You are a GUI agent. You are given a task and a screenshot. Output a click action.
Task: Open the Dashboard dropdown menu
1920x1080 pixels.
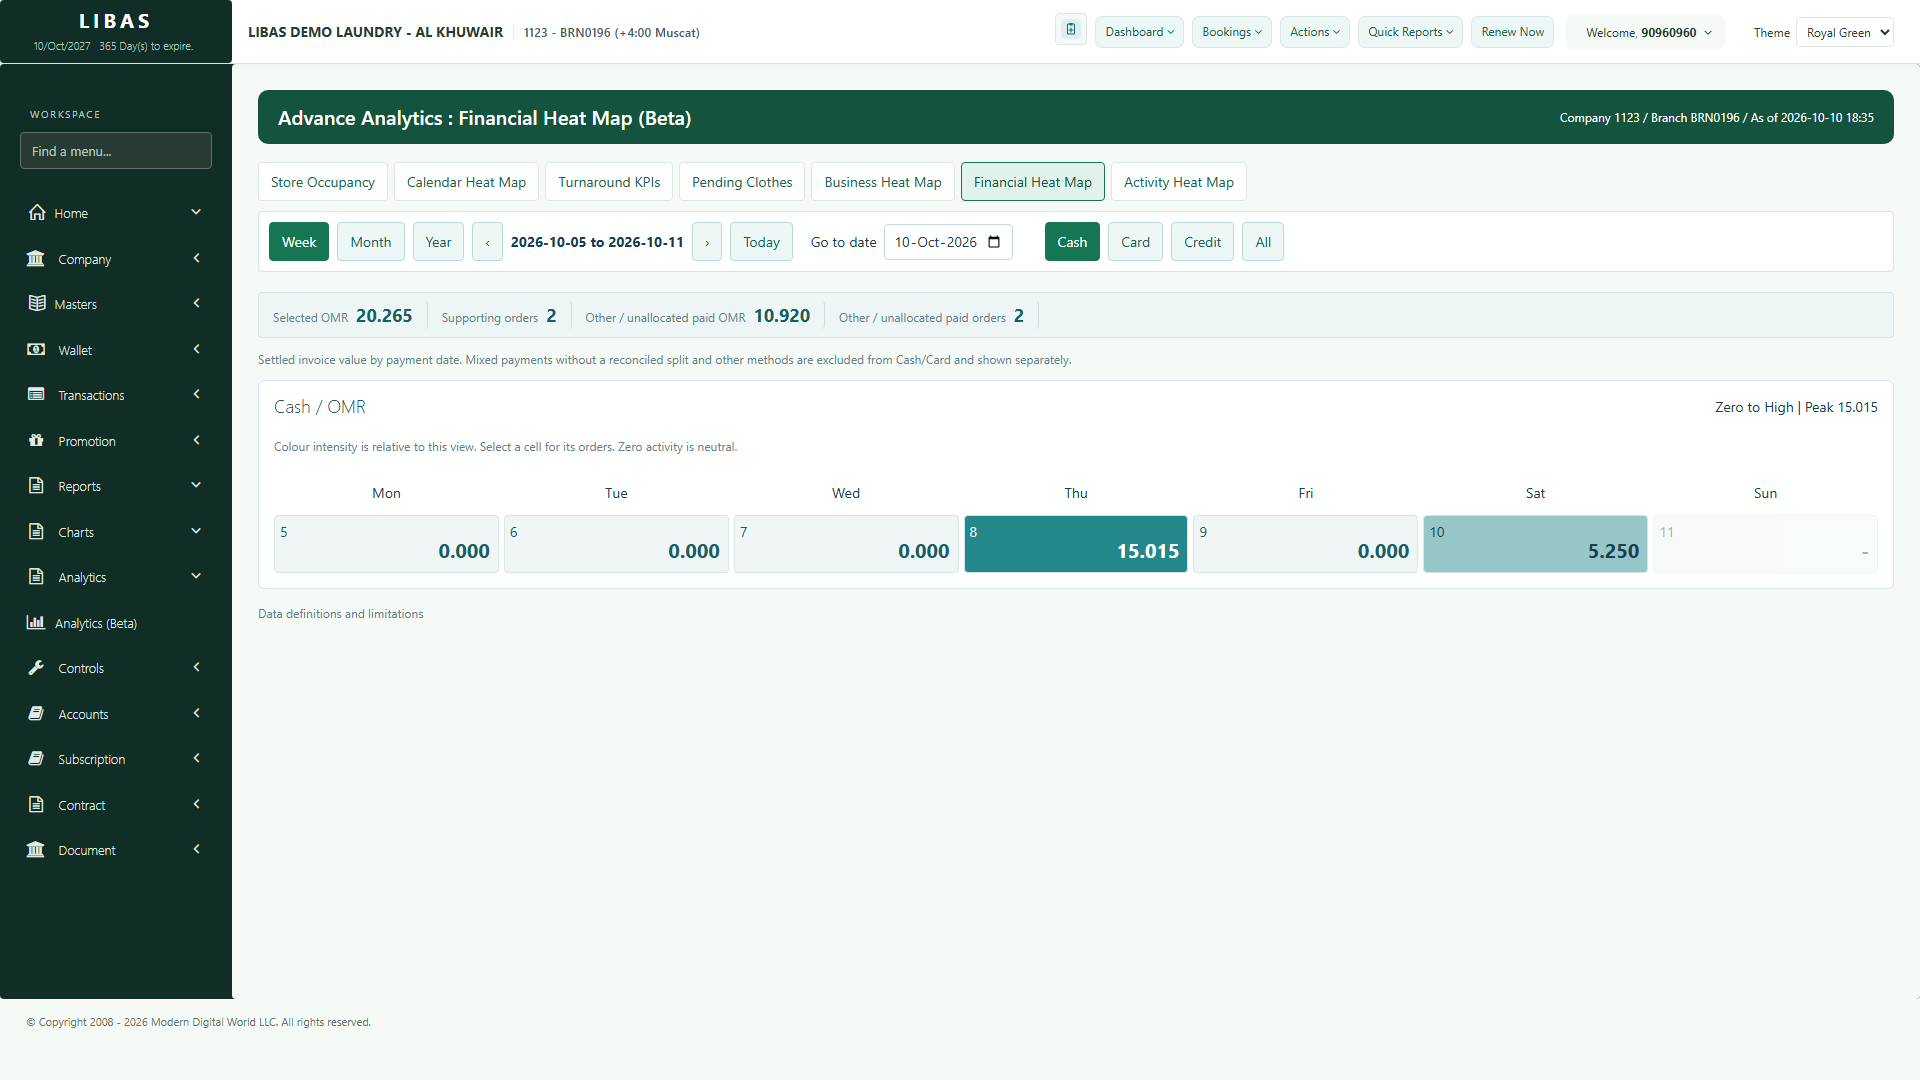1139,32
